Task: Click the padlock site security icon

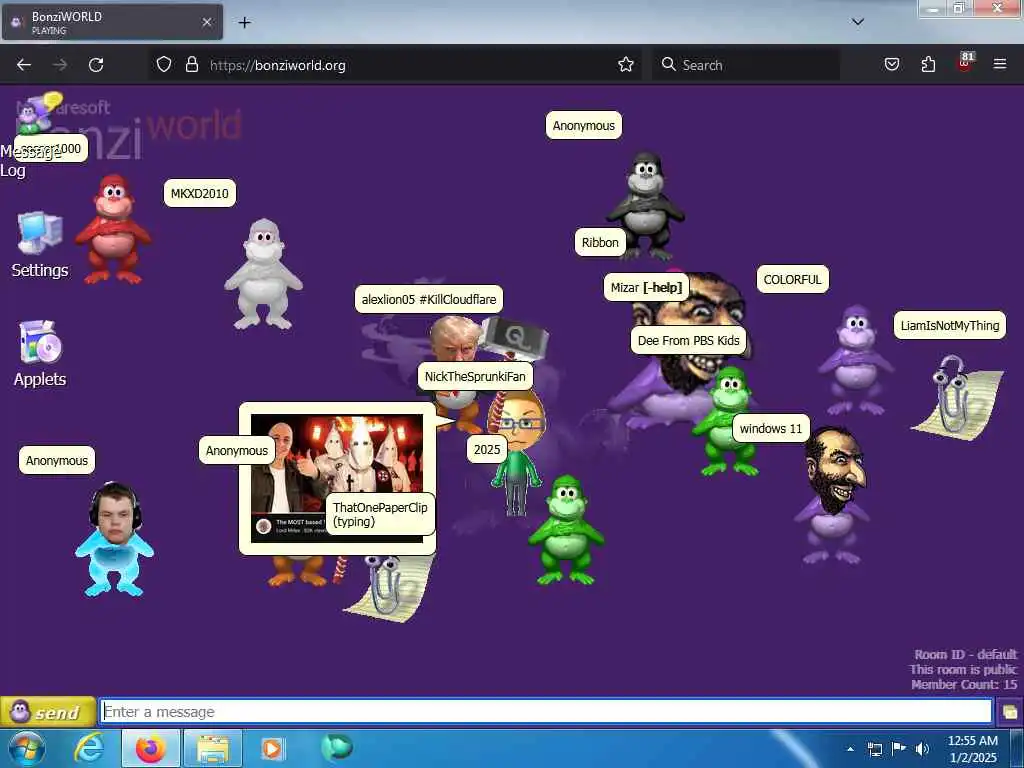Action: (x=191, y=65)
